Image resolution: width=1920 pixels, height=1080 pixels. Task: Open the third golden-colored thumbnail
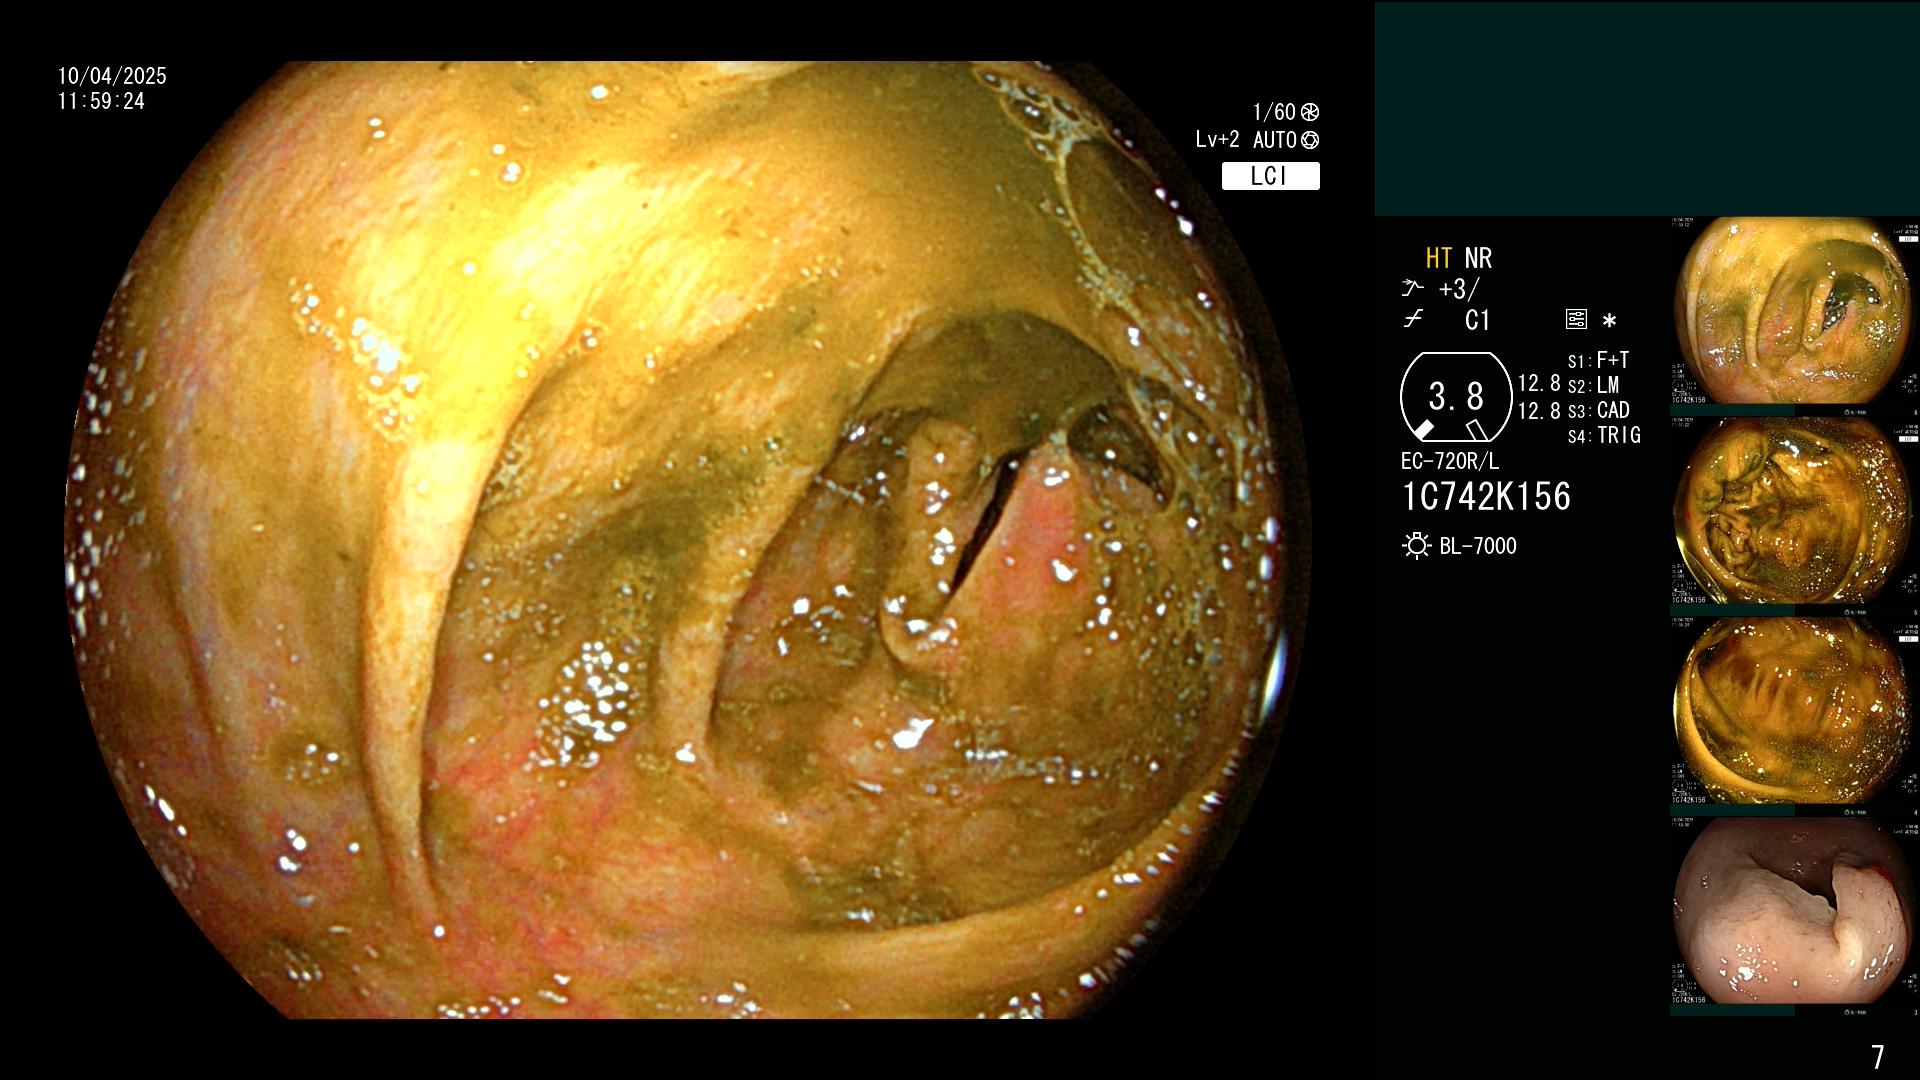pos(1794,716)
